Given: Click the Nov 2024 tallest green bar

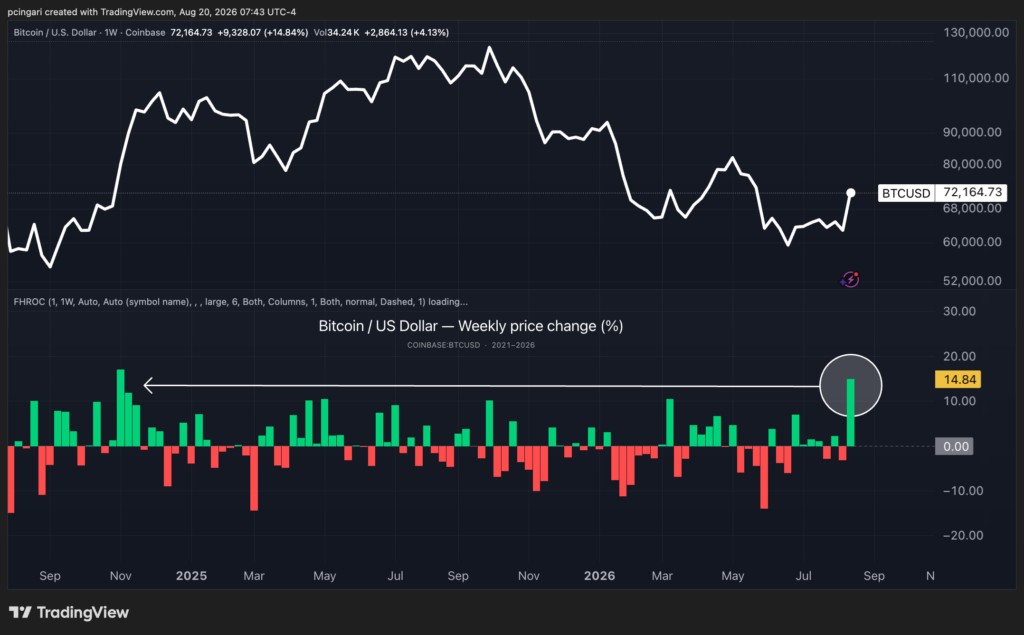Looking at the screenshot, I should coord(121,408).
